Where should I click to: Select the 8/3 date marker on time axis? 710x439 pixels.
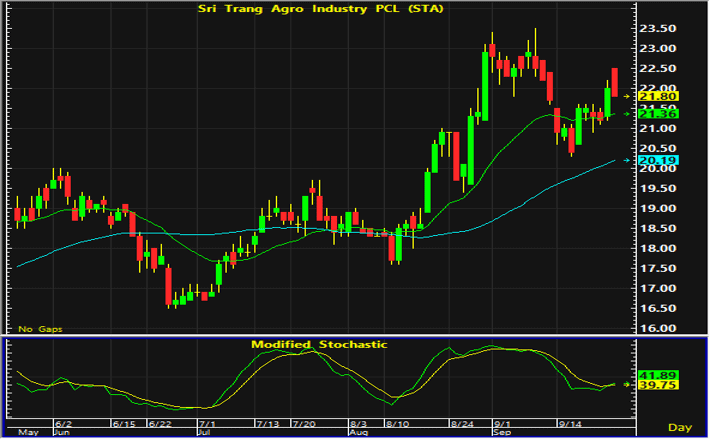[359, 424]
